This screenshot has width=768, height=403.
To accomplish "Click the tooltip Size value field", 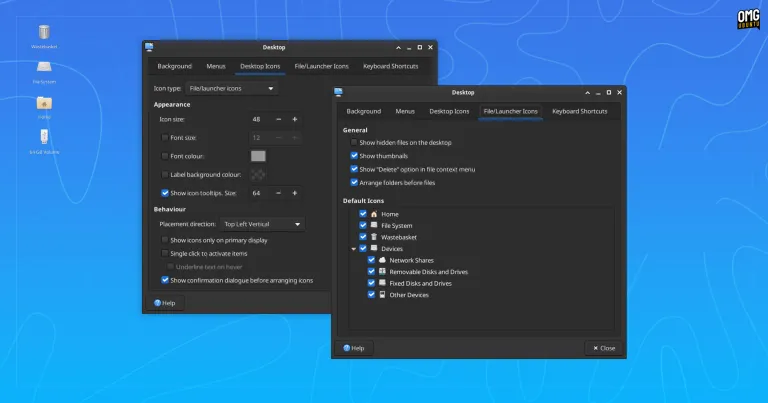I will point(261,193).
